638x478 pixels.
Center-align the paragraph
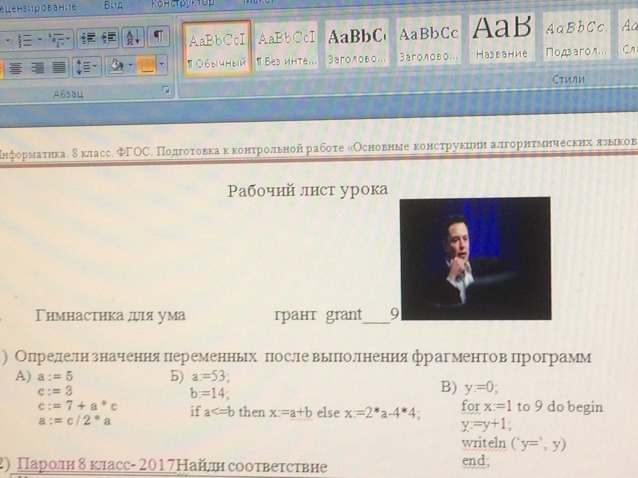(x=16, y=69)
